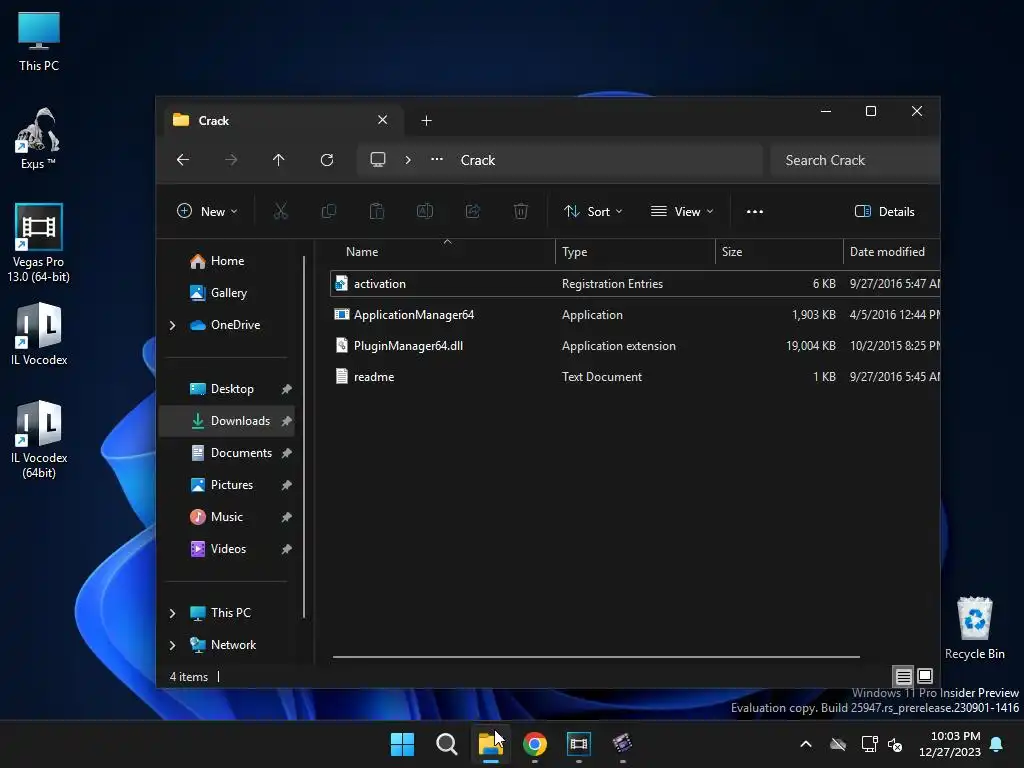The height and width of the screenshot is (768, 1024).
Task: Open the New dropdown menu
Action: tap(207, 212)
